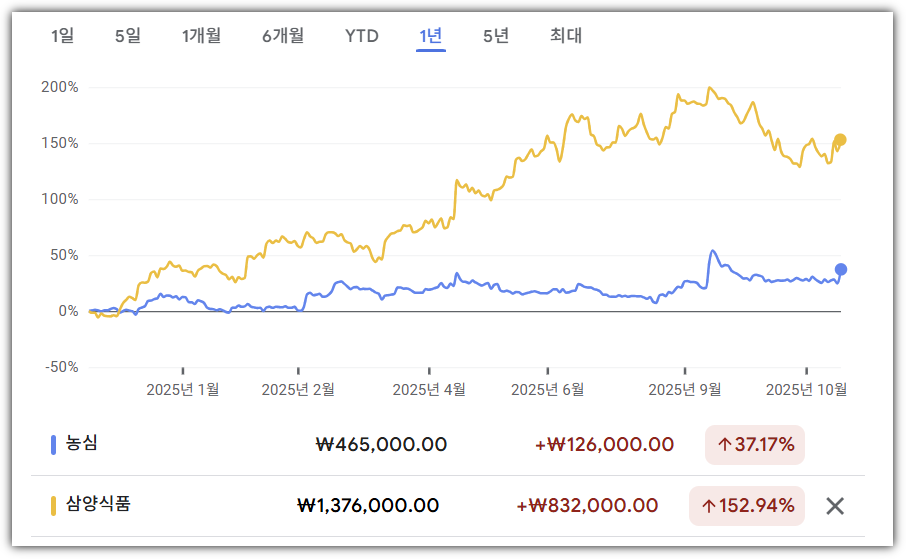Select the active 1년 tab
Viewport: 906px width, 559px height.
click(x=430, y=36)
